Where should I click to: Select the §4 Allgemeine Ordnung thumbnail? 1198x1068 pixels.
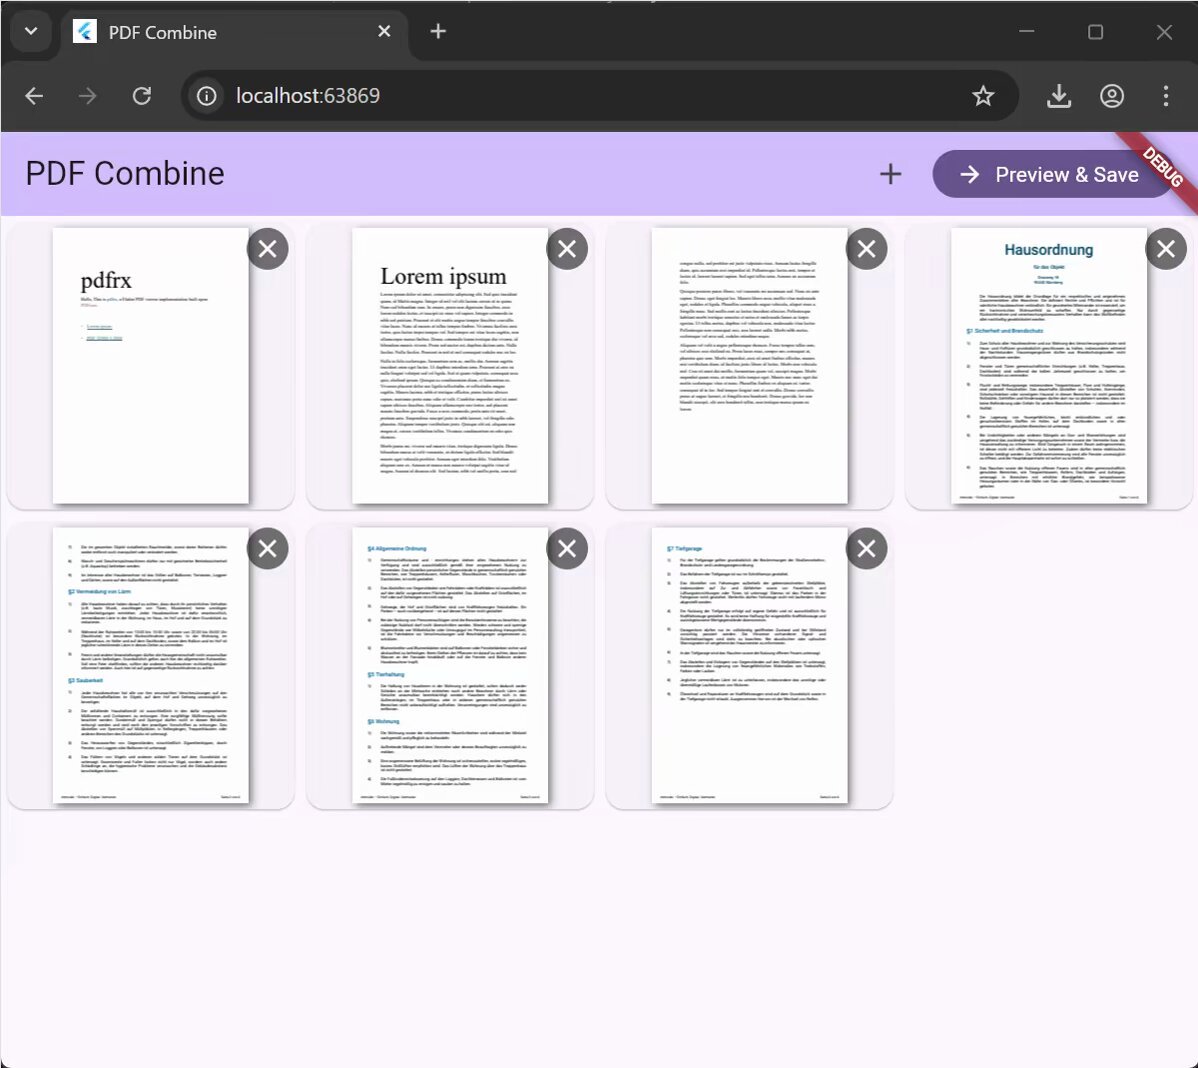tap(450, 665)
